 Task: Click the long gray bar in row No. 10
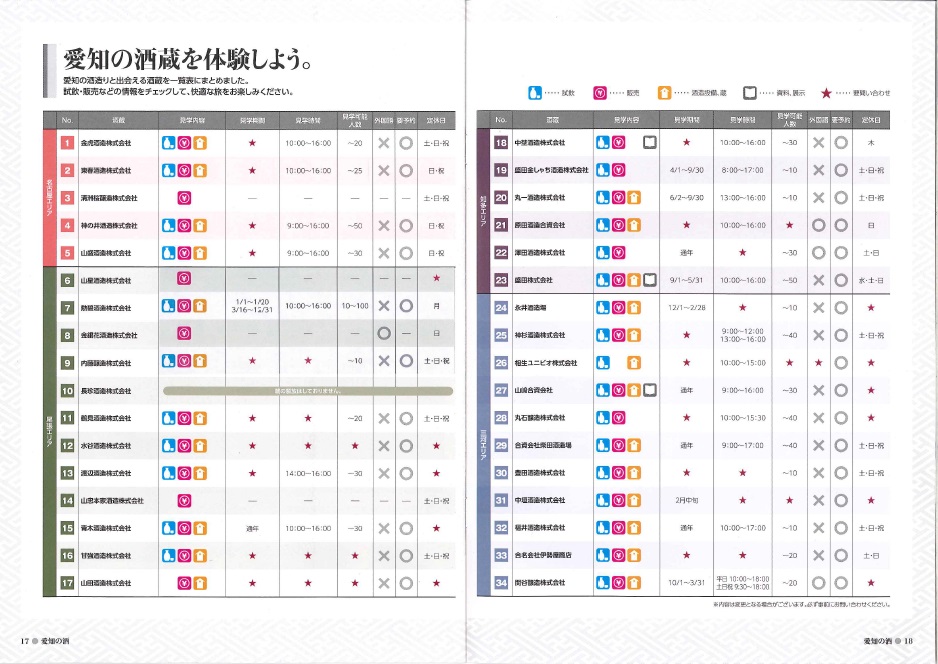(308, 391)
